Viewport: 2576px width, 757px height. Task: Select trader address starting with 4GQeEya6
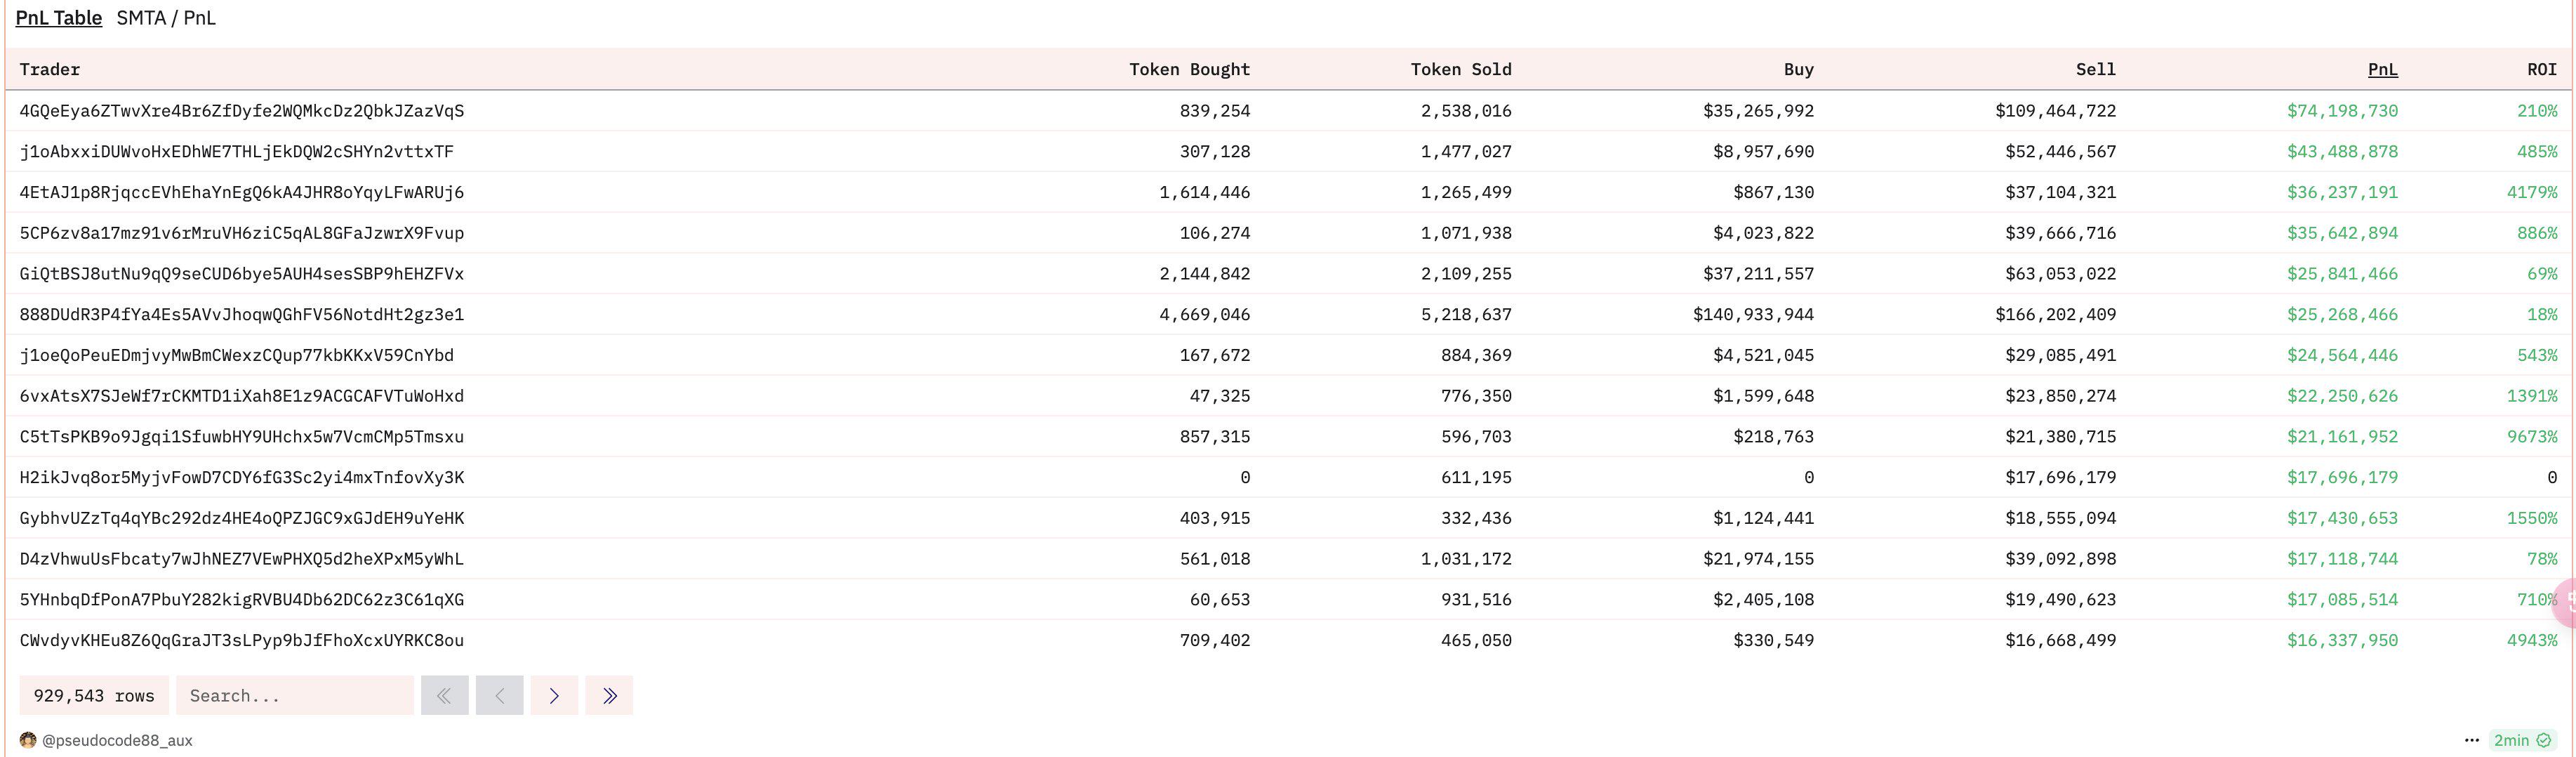pos(242,111)
